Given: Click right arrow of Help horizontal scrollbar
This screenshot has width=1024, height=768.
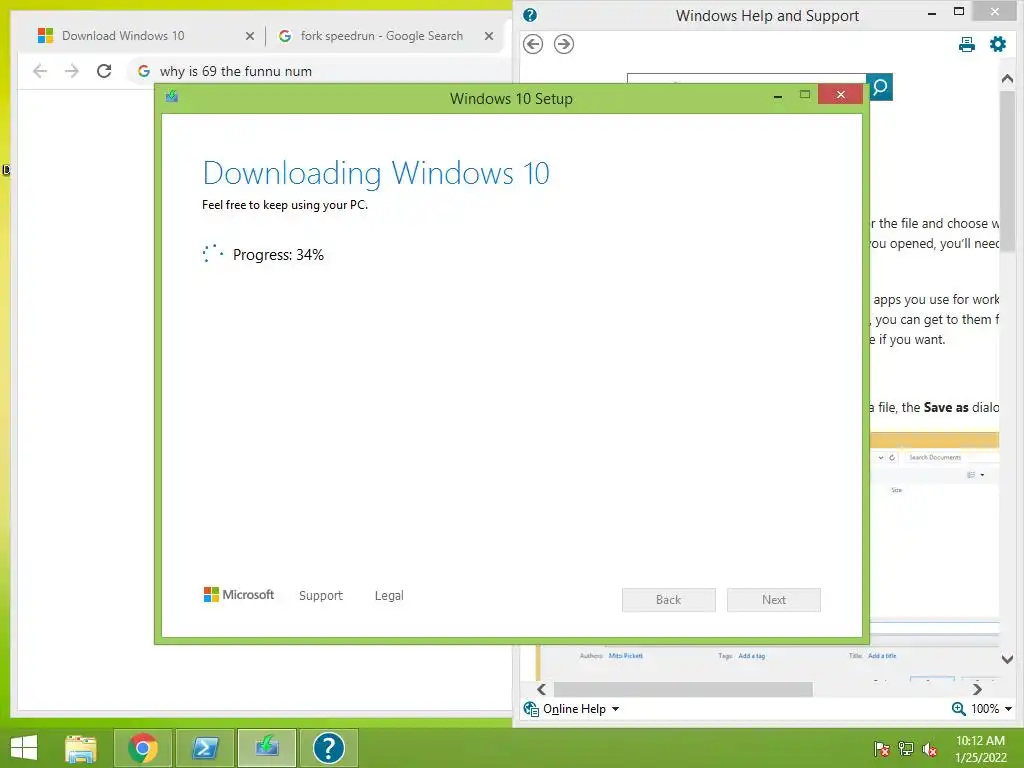Looking at the screenshot, I should point(977,689).
